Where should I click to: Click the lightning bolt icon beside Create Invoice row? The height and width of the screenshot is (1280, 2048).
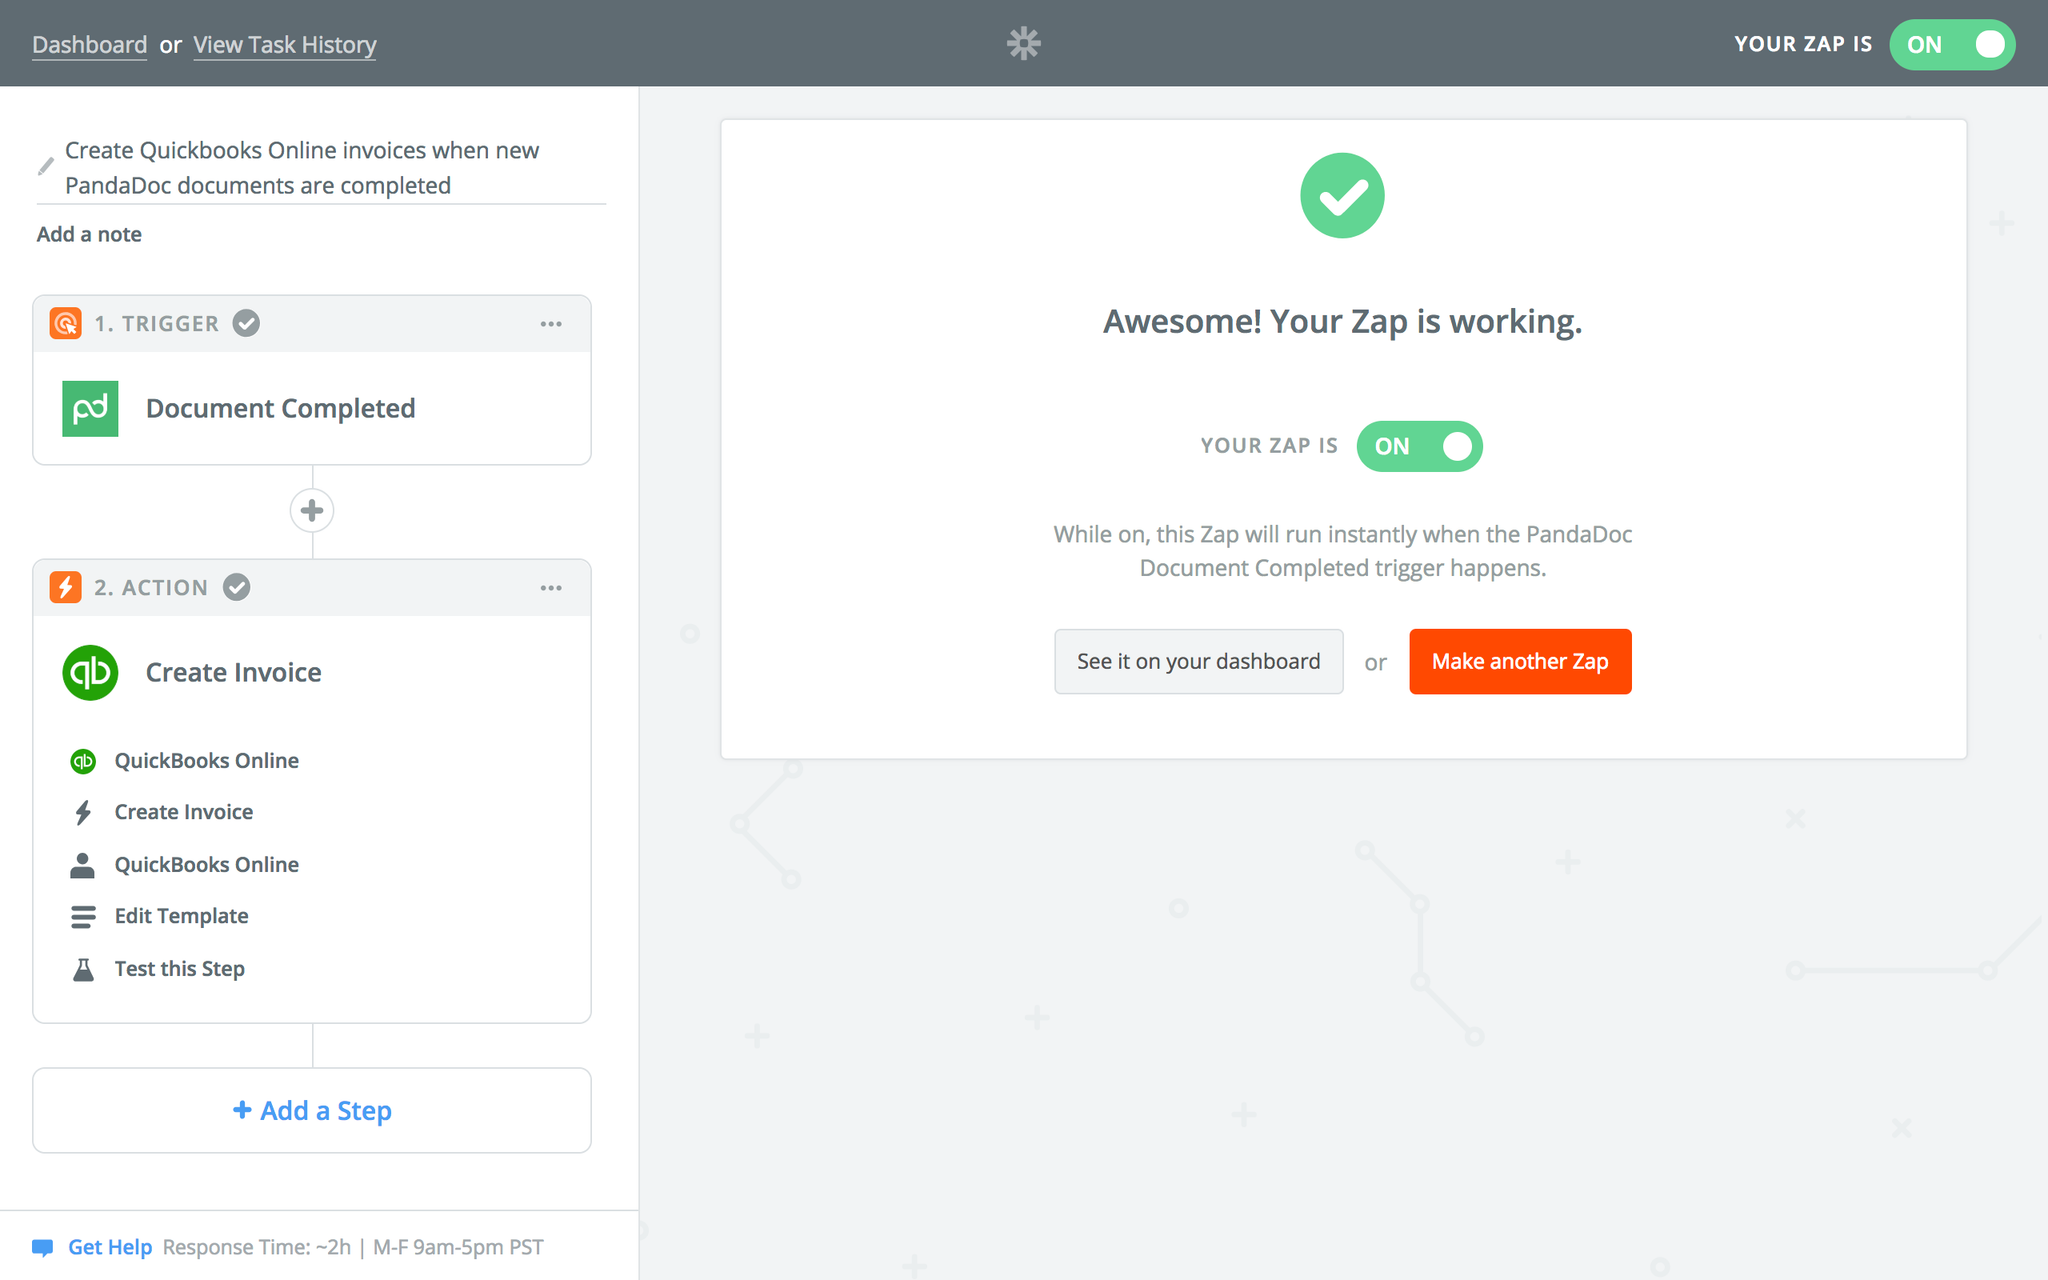(83, 812)
